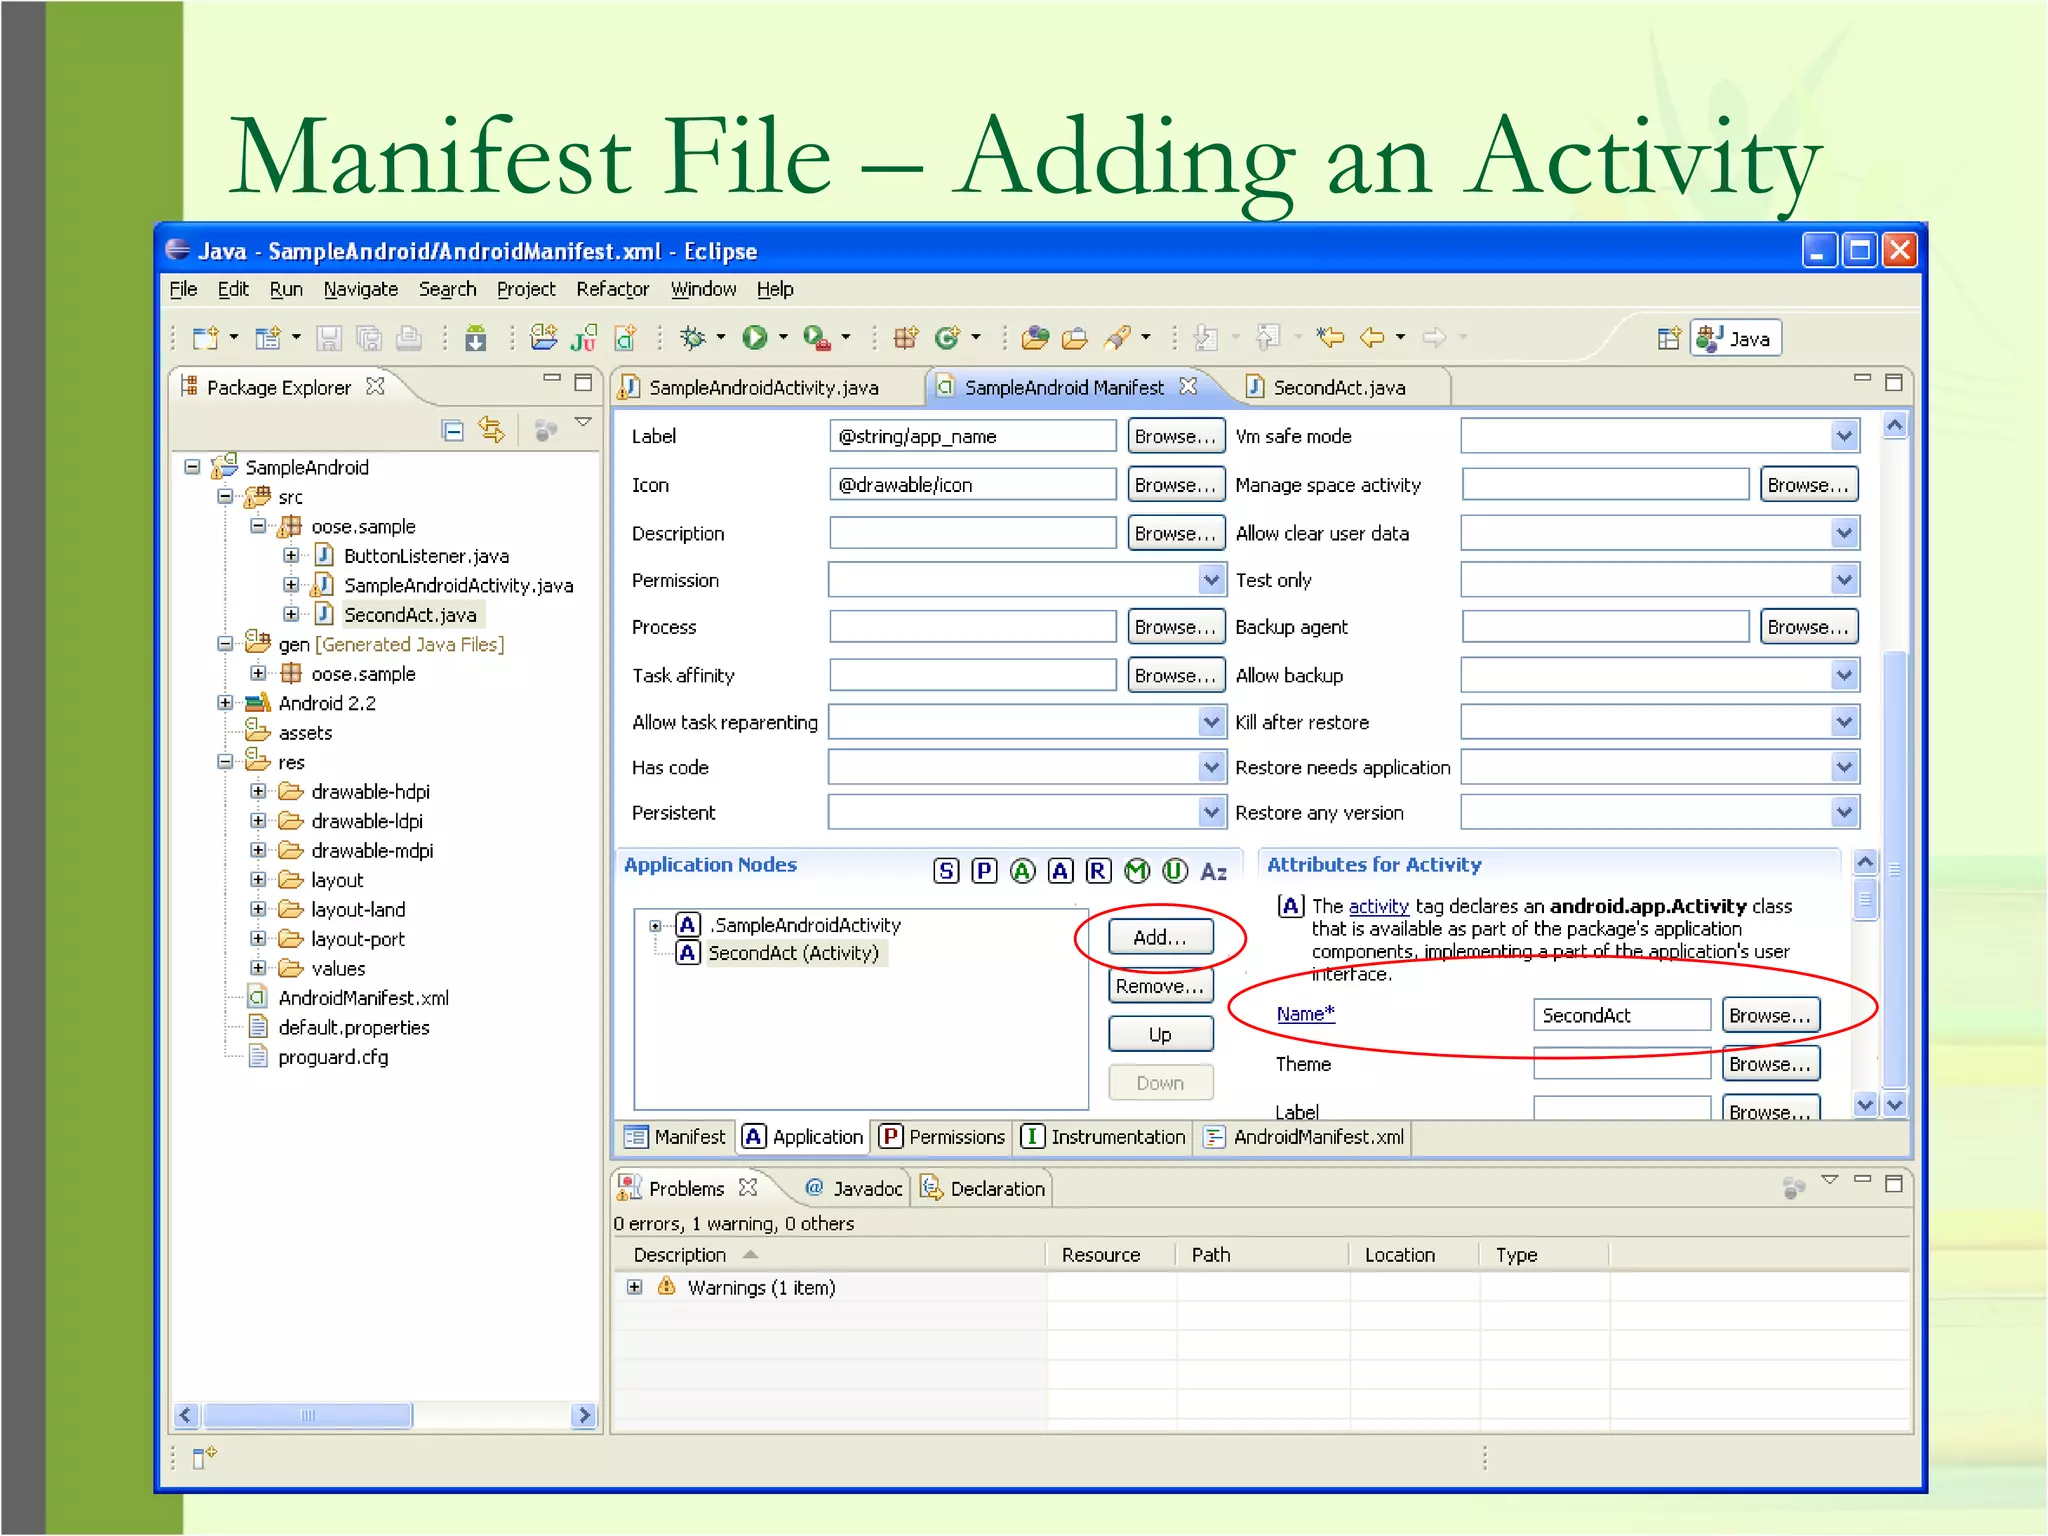Click Browse next to Label field
The height and width of the screenshot is (1536, 2048).
tap(1176, 436)
